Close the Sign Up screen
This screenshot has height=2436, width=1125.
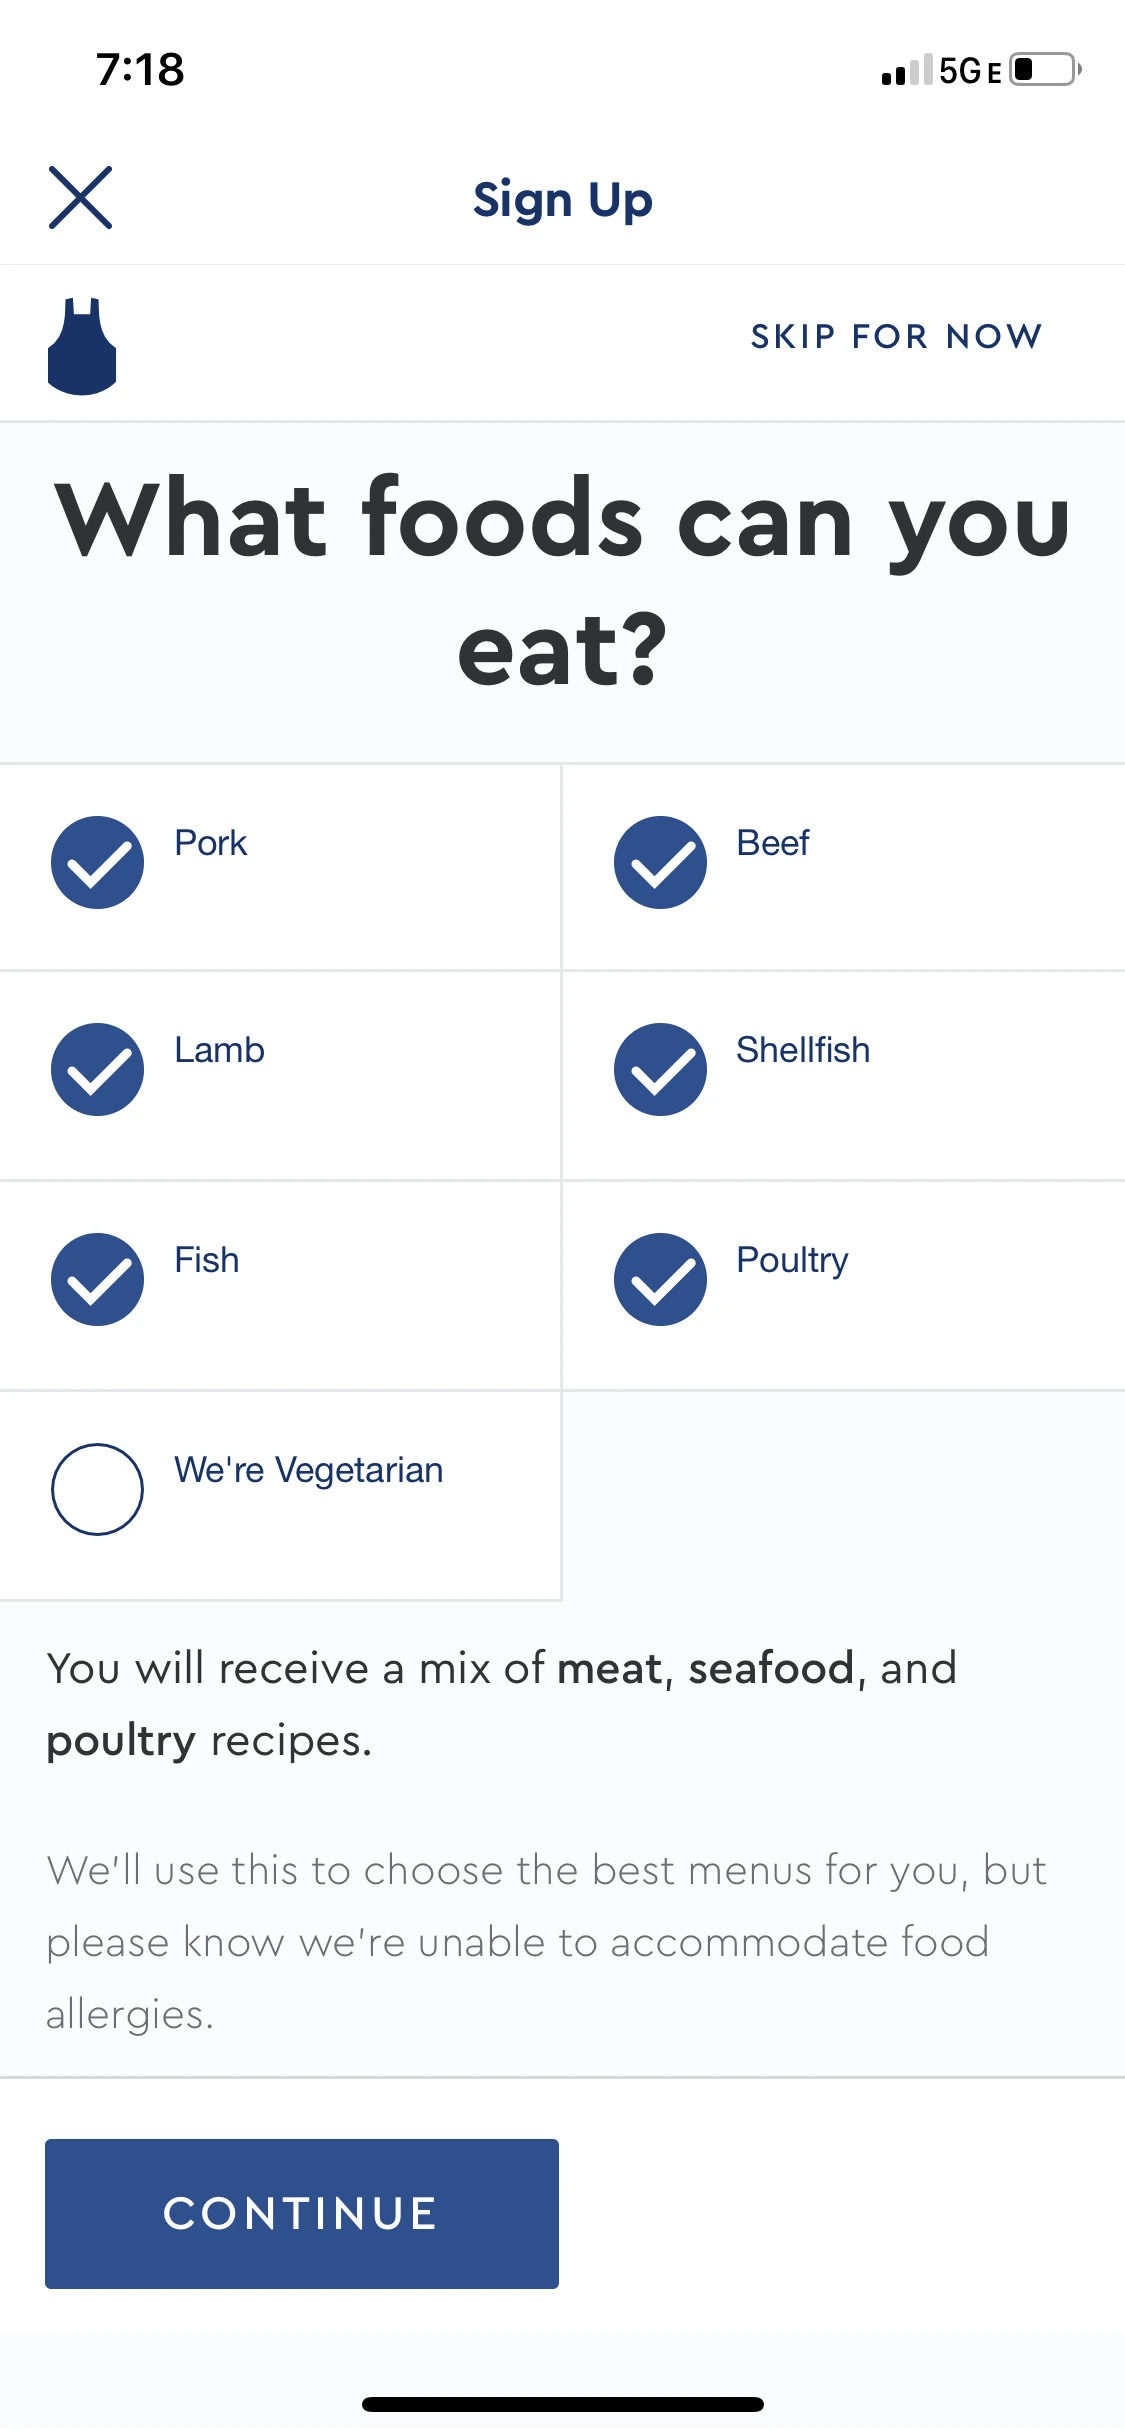80,198
